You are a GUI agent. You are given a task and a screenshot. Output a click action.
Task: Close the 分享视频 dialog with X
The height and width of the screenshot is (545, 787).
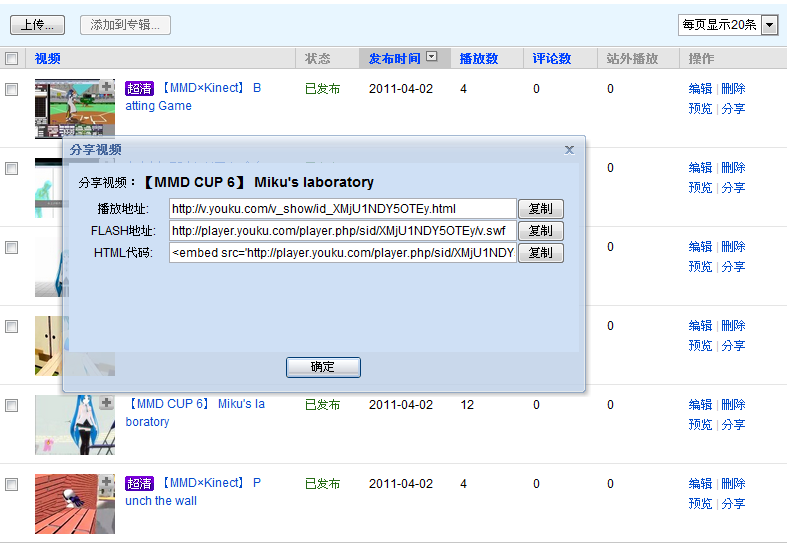tap(569, 150)
